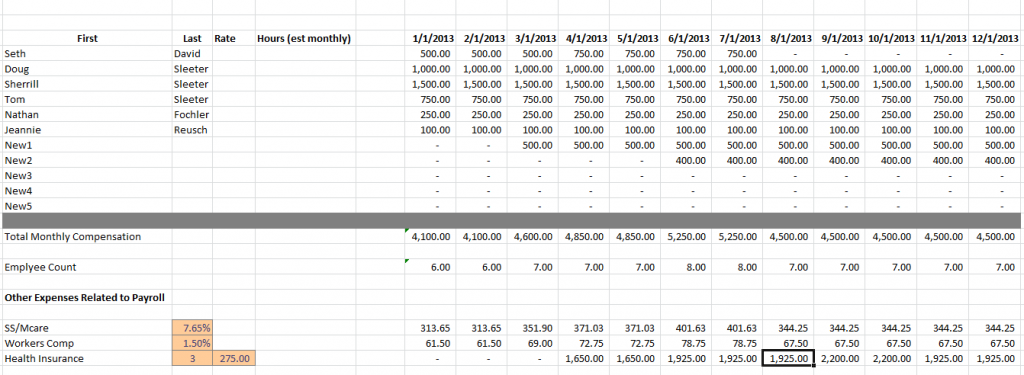Viewport: 1024px width, 375px height.
Task: Click the 3/1/2013 date header
Action: 532,39
